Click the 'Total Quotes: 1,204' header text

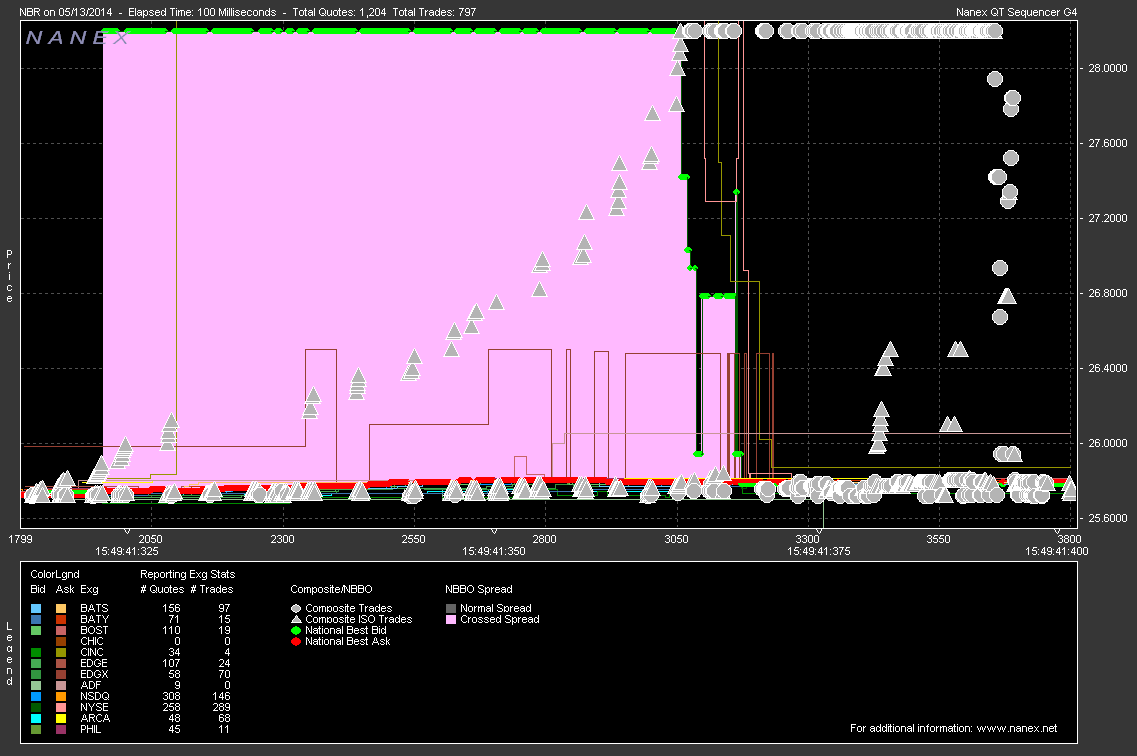339,12
